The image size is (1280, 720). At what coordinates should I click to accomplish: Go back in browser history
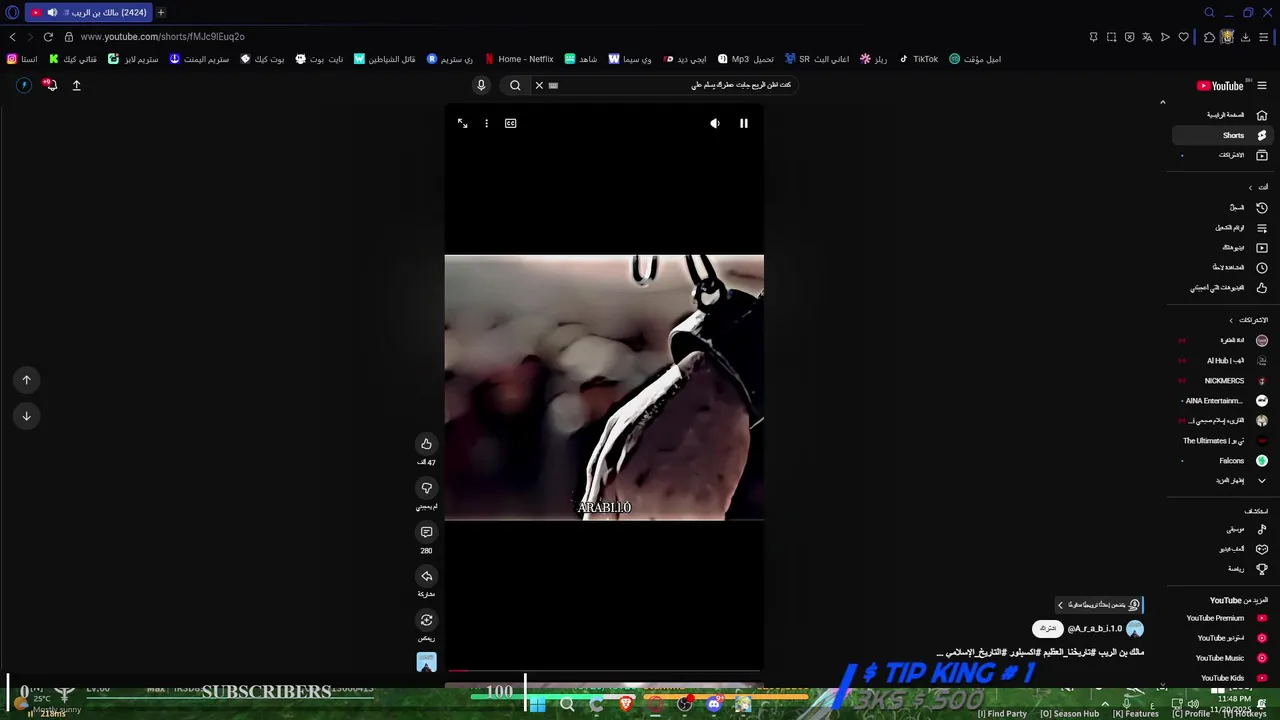point(12,37)
